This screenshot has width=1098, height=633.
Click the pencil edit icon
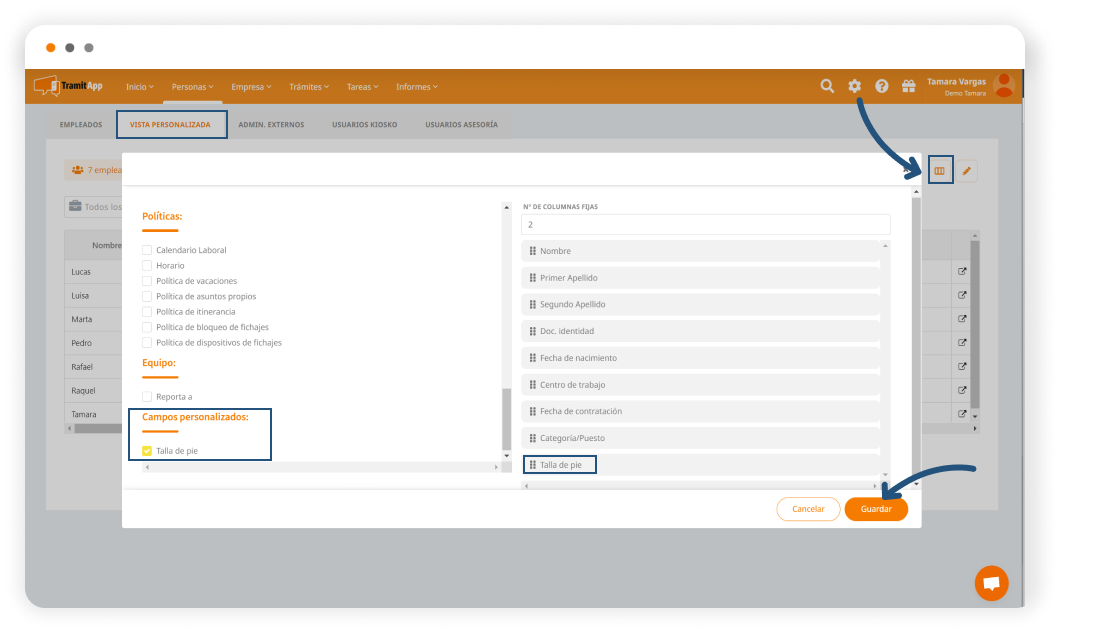click(x=966, y=171)
